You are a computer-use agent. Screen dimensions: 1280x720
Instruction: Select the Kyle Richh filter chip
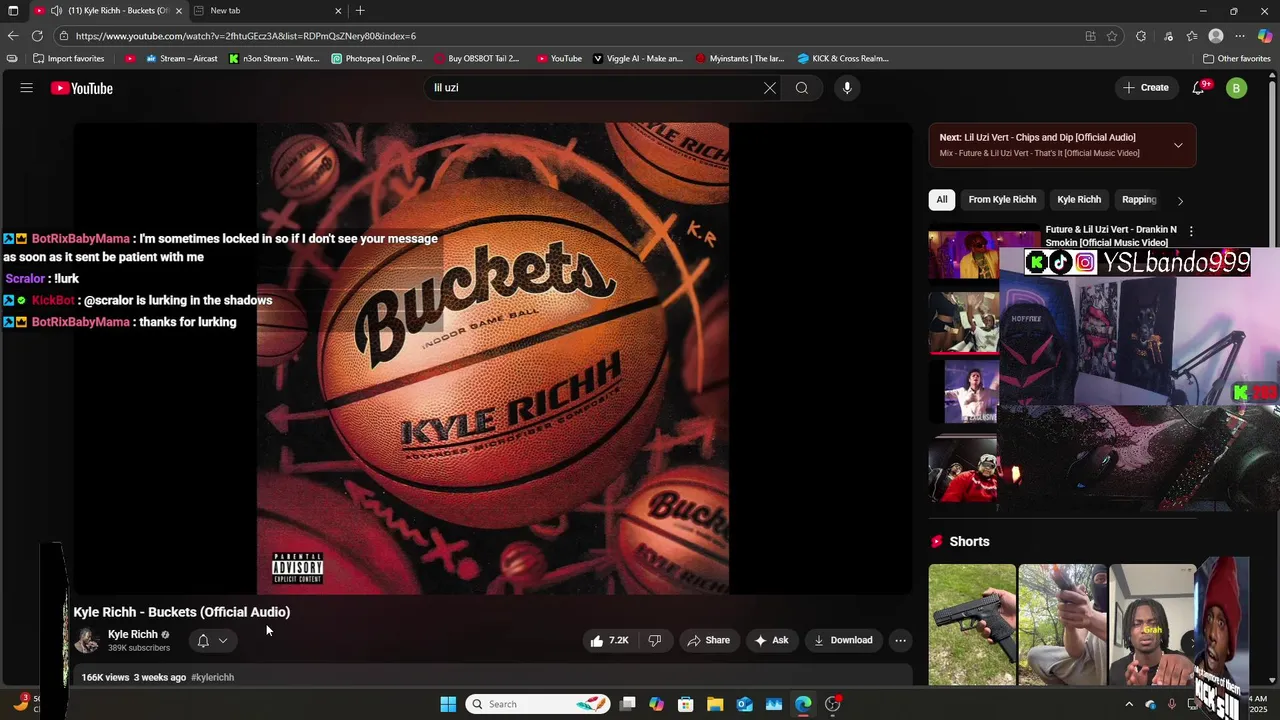[1079, 200]
